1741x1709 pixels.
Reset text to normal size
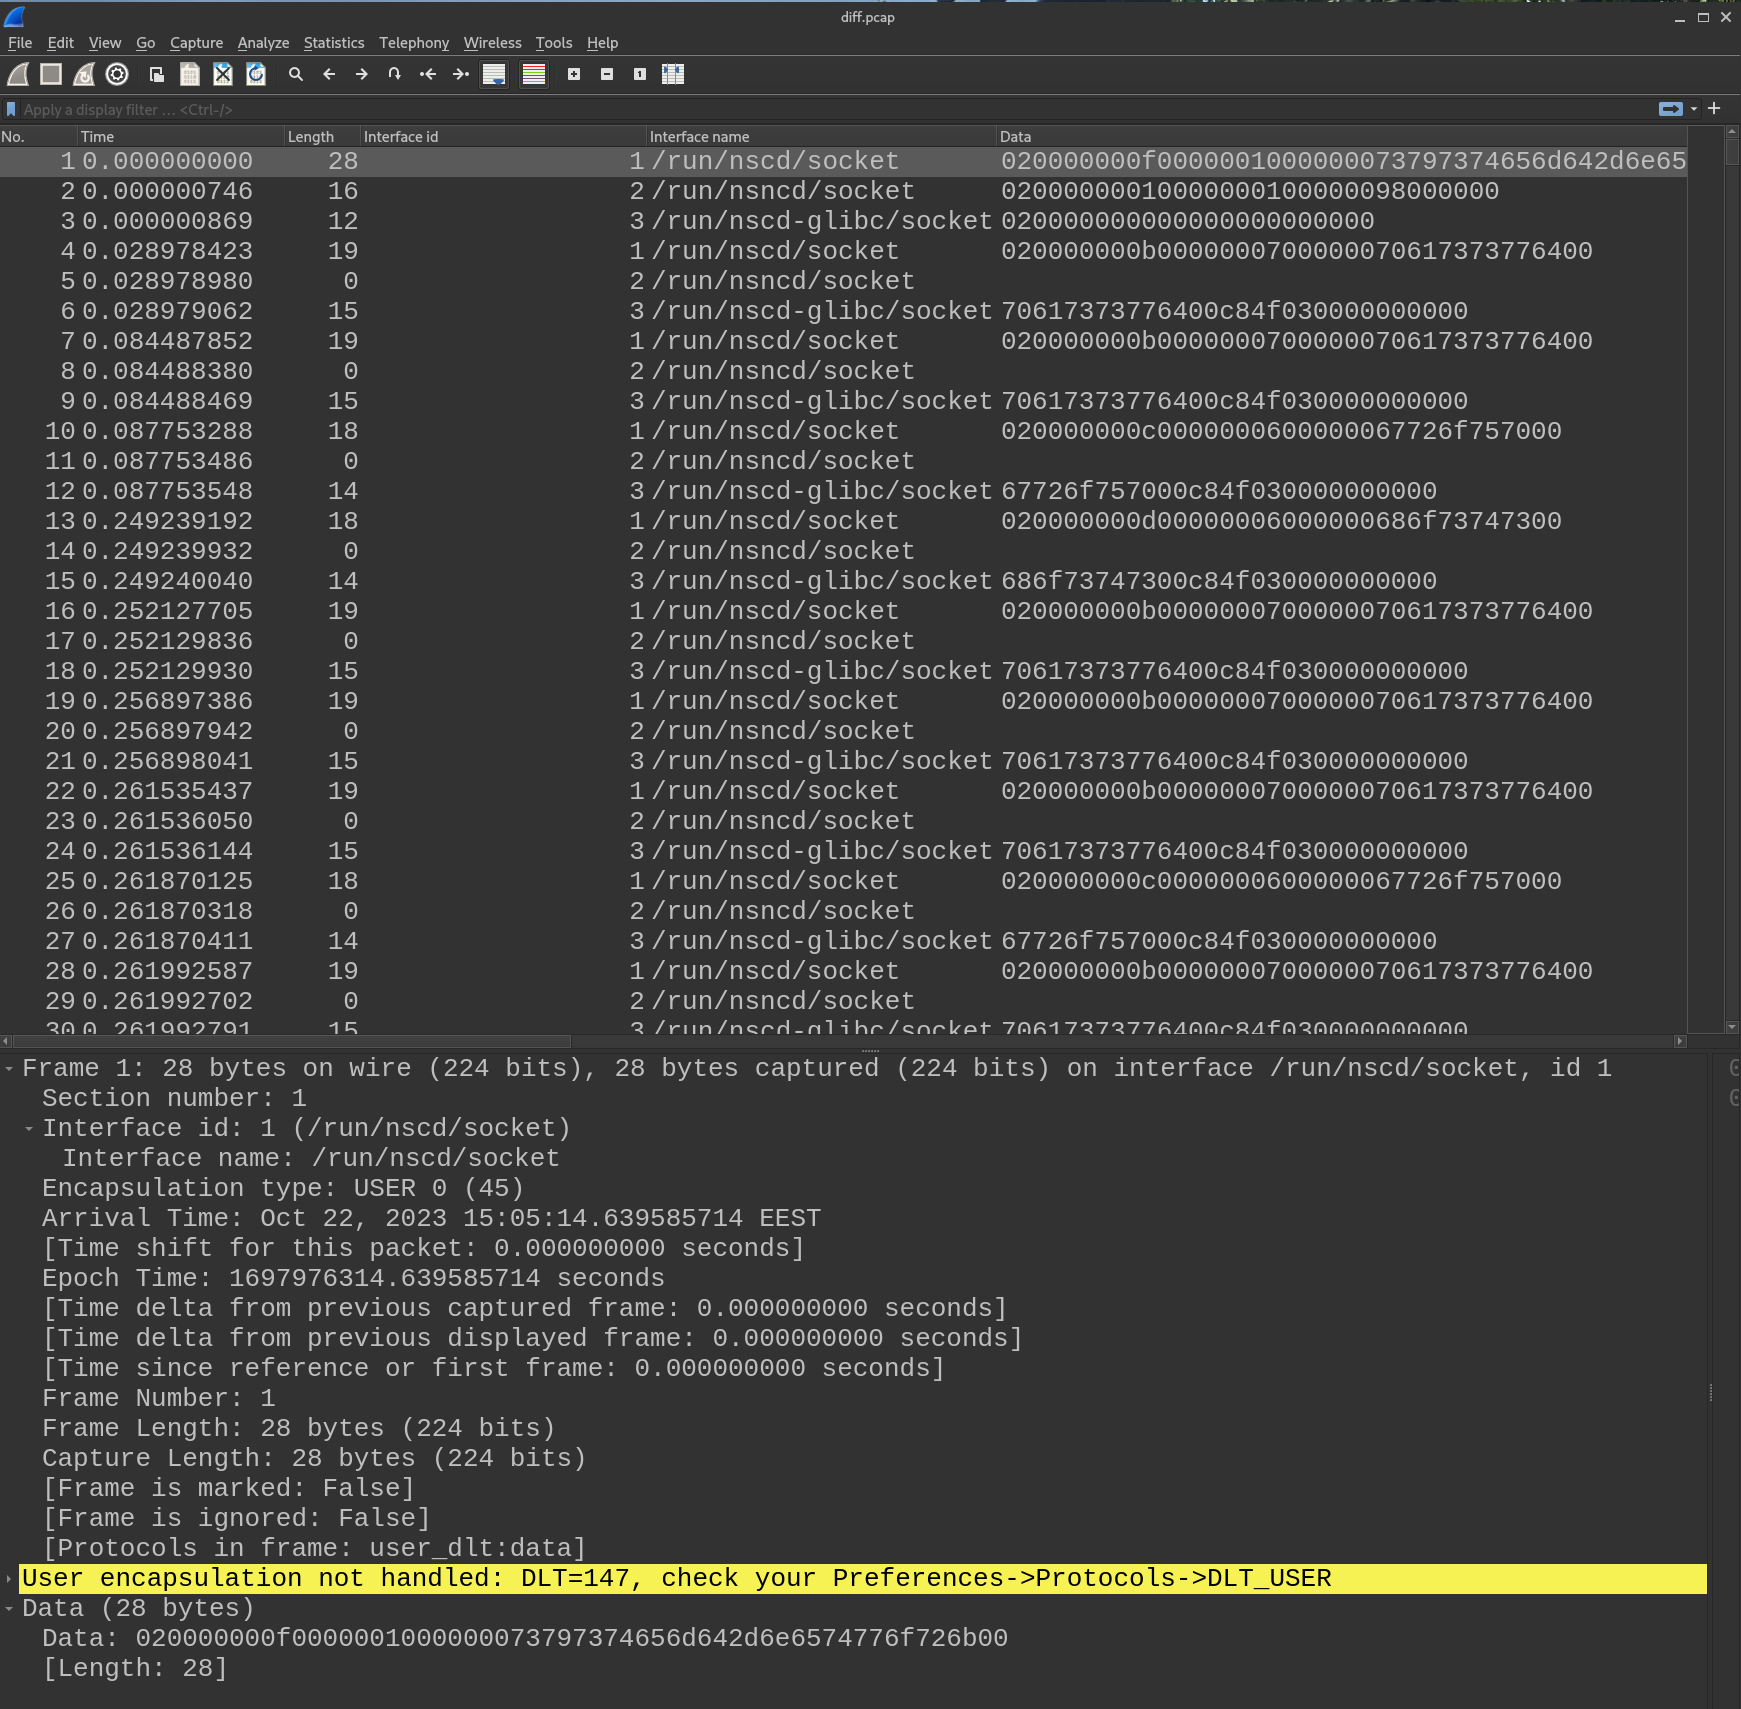[x=640, y=74]
